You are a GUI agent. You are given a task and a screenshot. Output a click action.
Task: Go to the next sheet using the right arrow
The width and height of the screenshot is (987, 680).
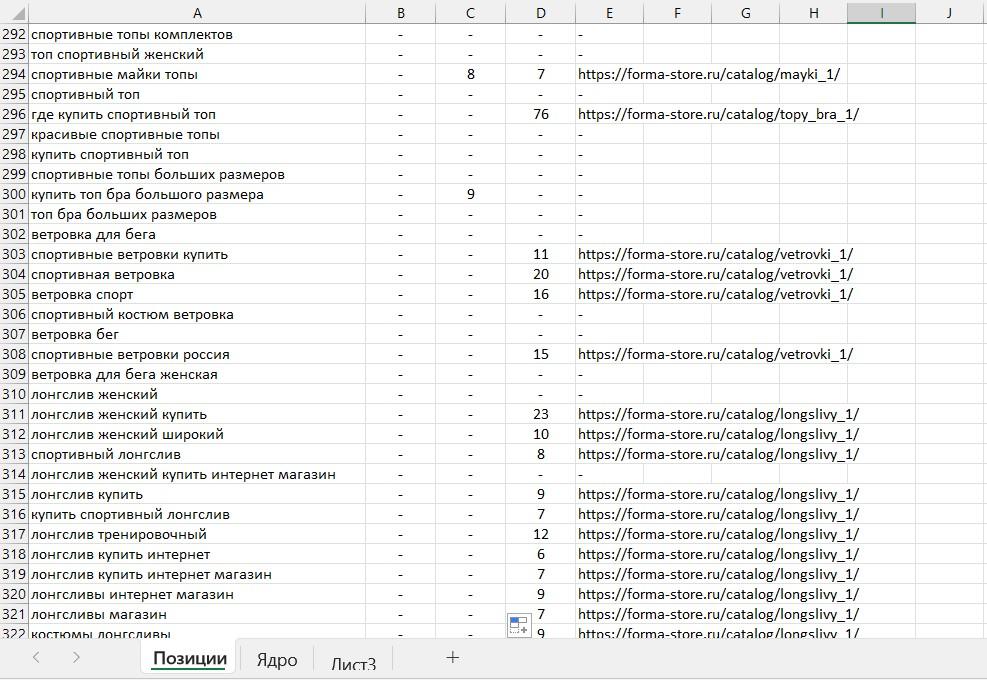point(76,658)
